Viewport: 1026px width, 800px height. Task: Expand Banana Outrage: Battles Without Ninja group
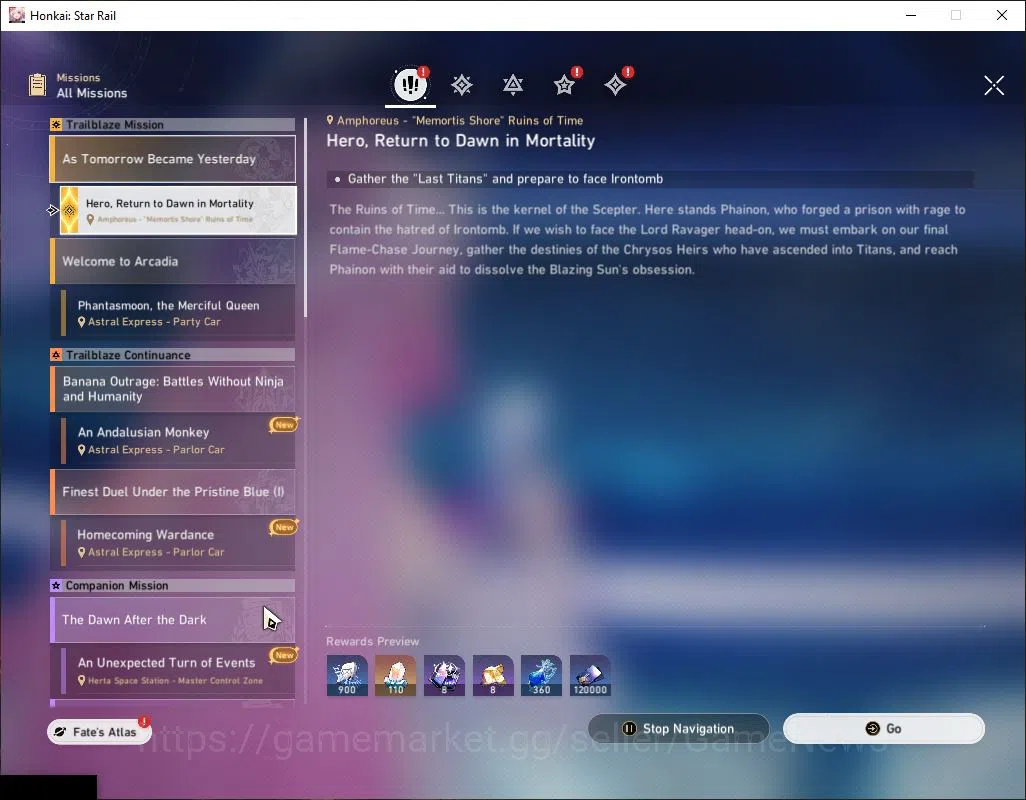173,389
